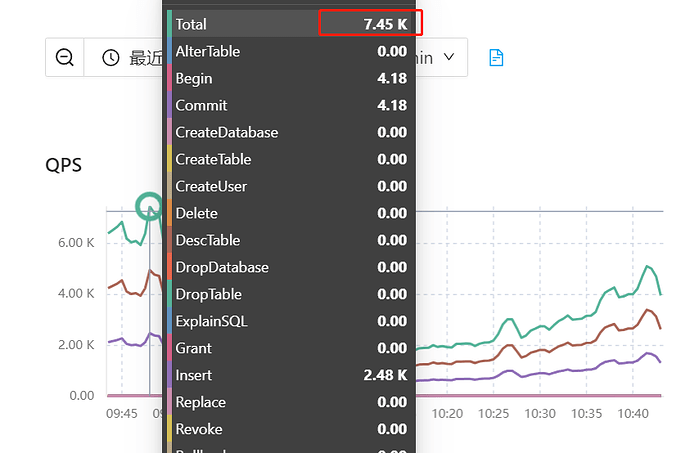
Task: Click the Insert value 2.48 K
Action: 385,375
